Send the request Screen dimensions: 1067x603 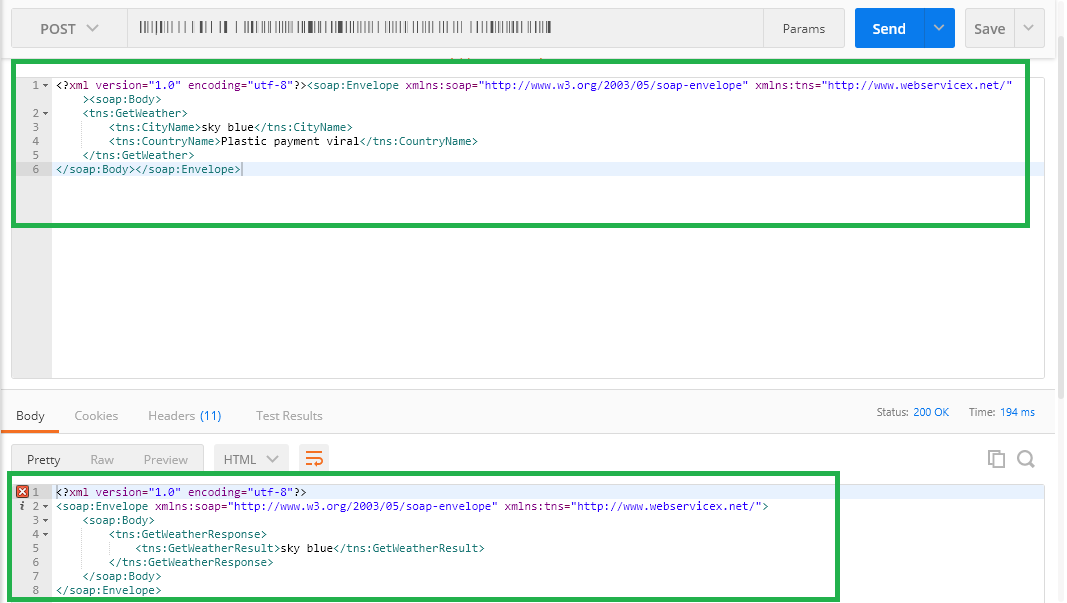point(889,29)
